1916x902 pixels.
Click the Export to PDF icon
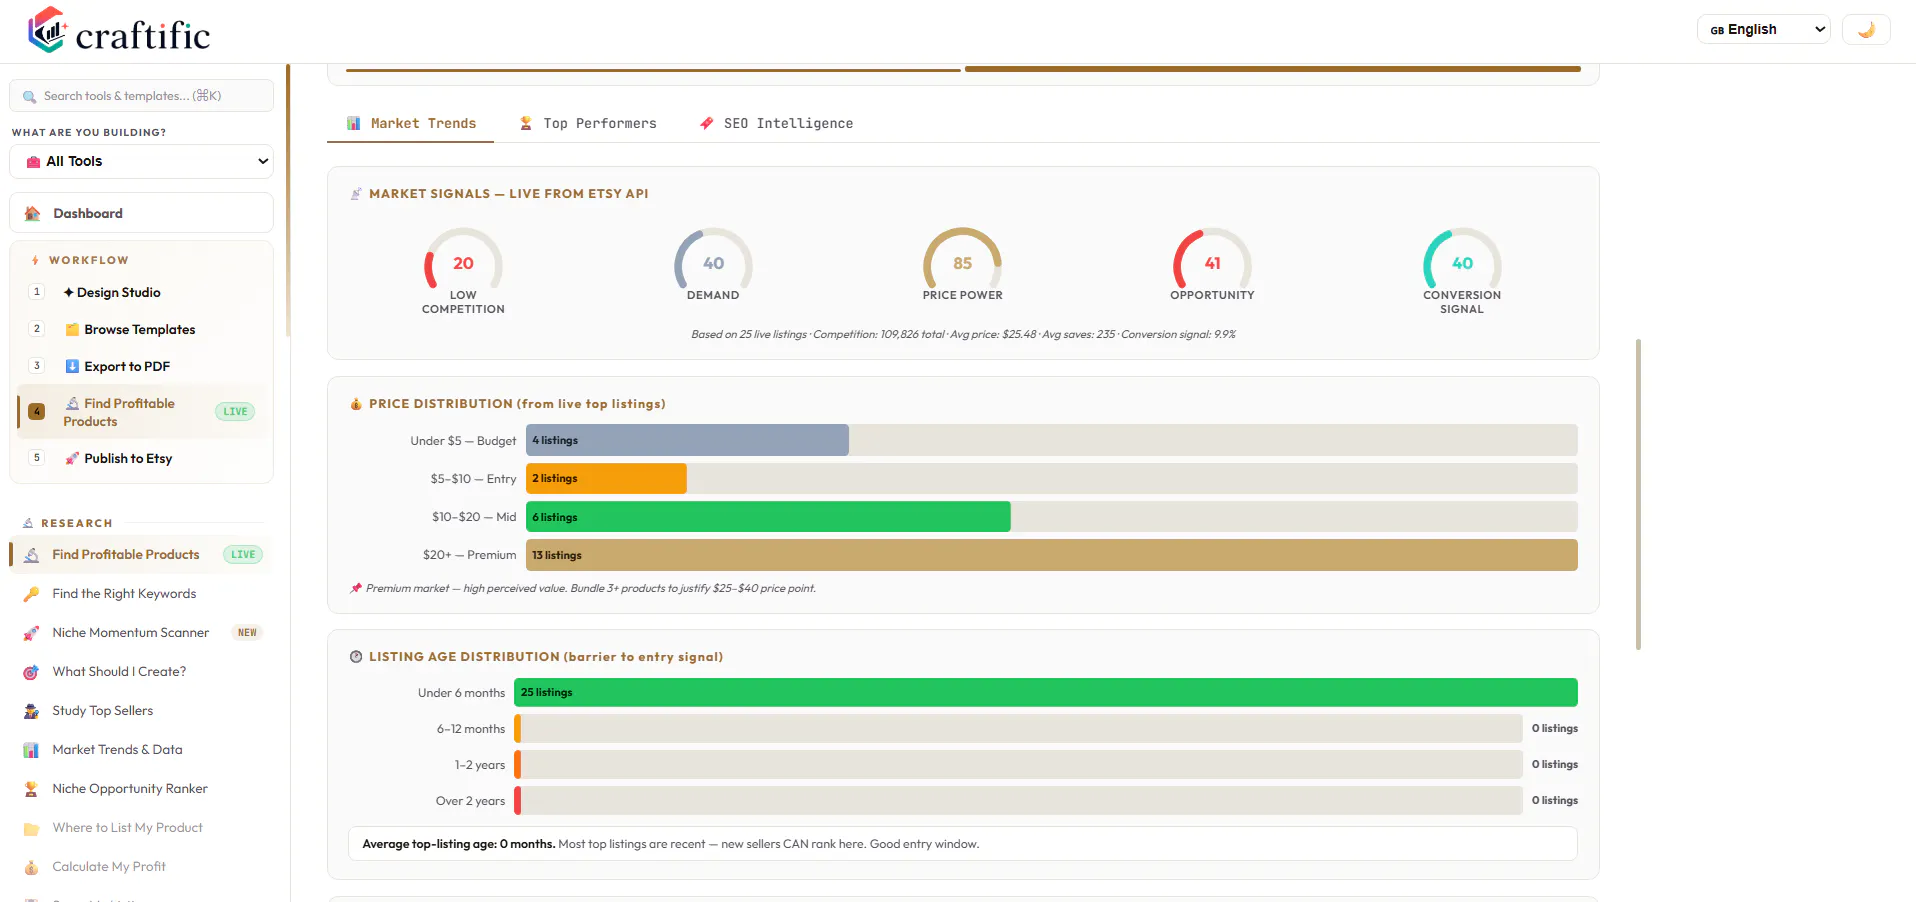[72, 366]
